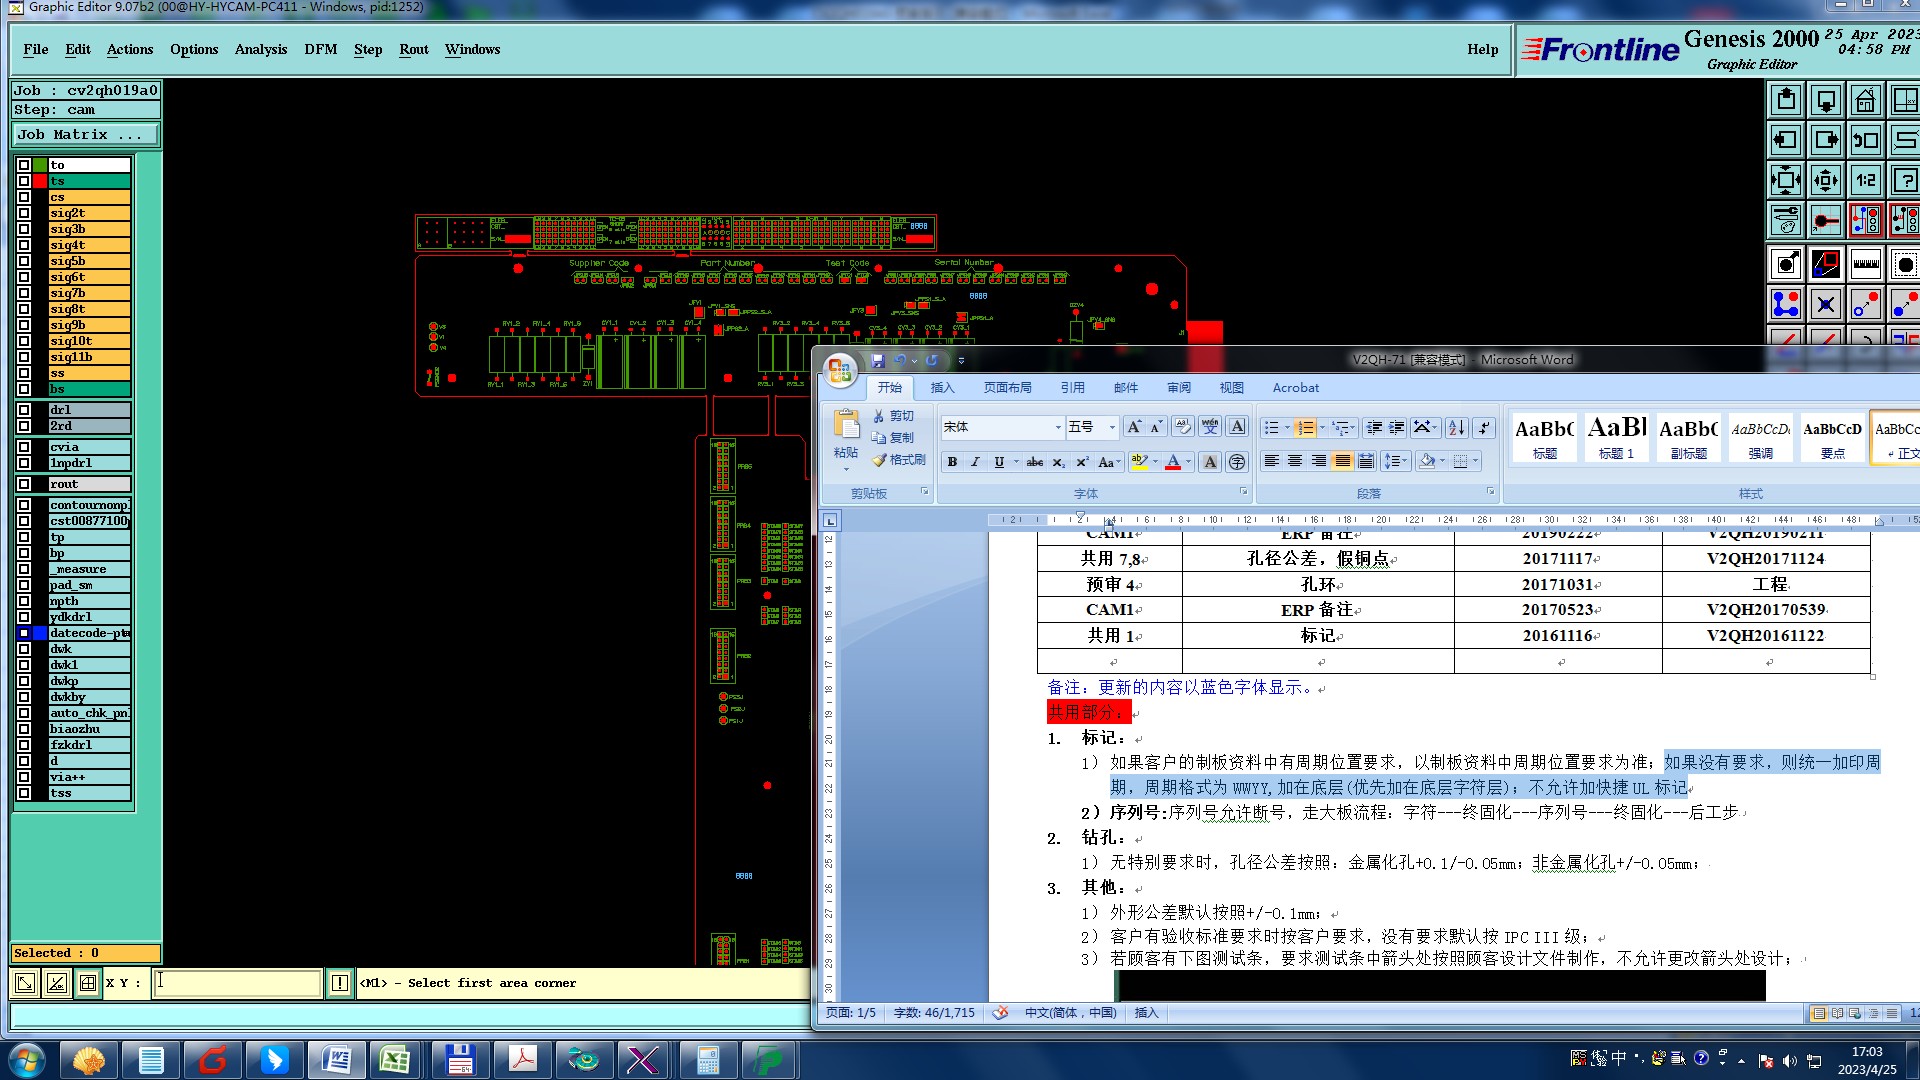This screenshot has width=1920, height=1080.
Task: Click the blue X delete feature icon
Action: tap(1826, 304)
